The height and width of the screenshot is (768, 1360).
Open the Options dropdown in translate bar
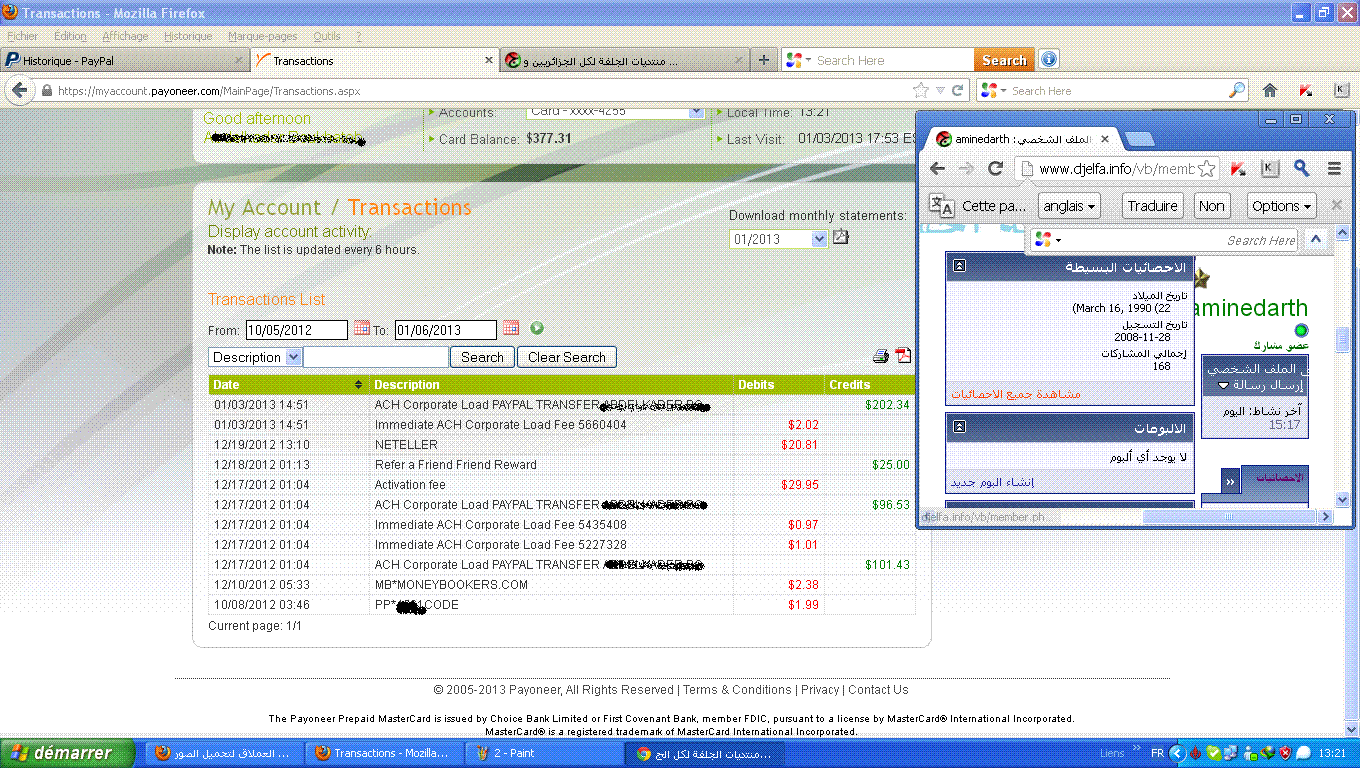1281,206
